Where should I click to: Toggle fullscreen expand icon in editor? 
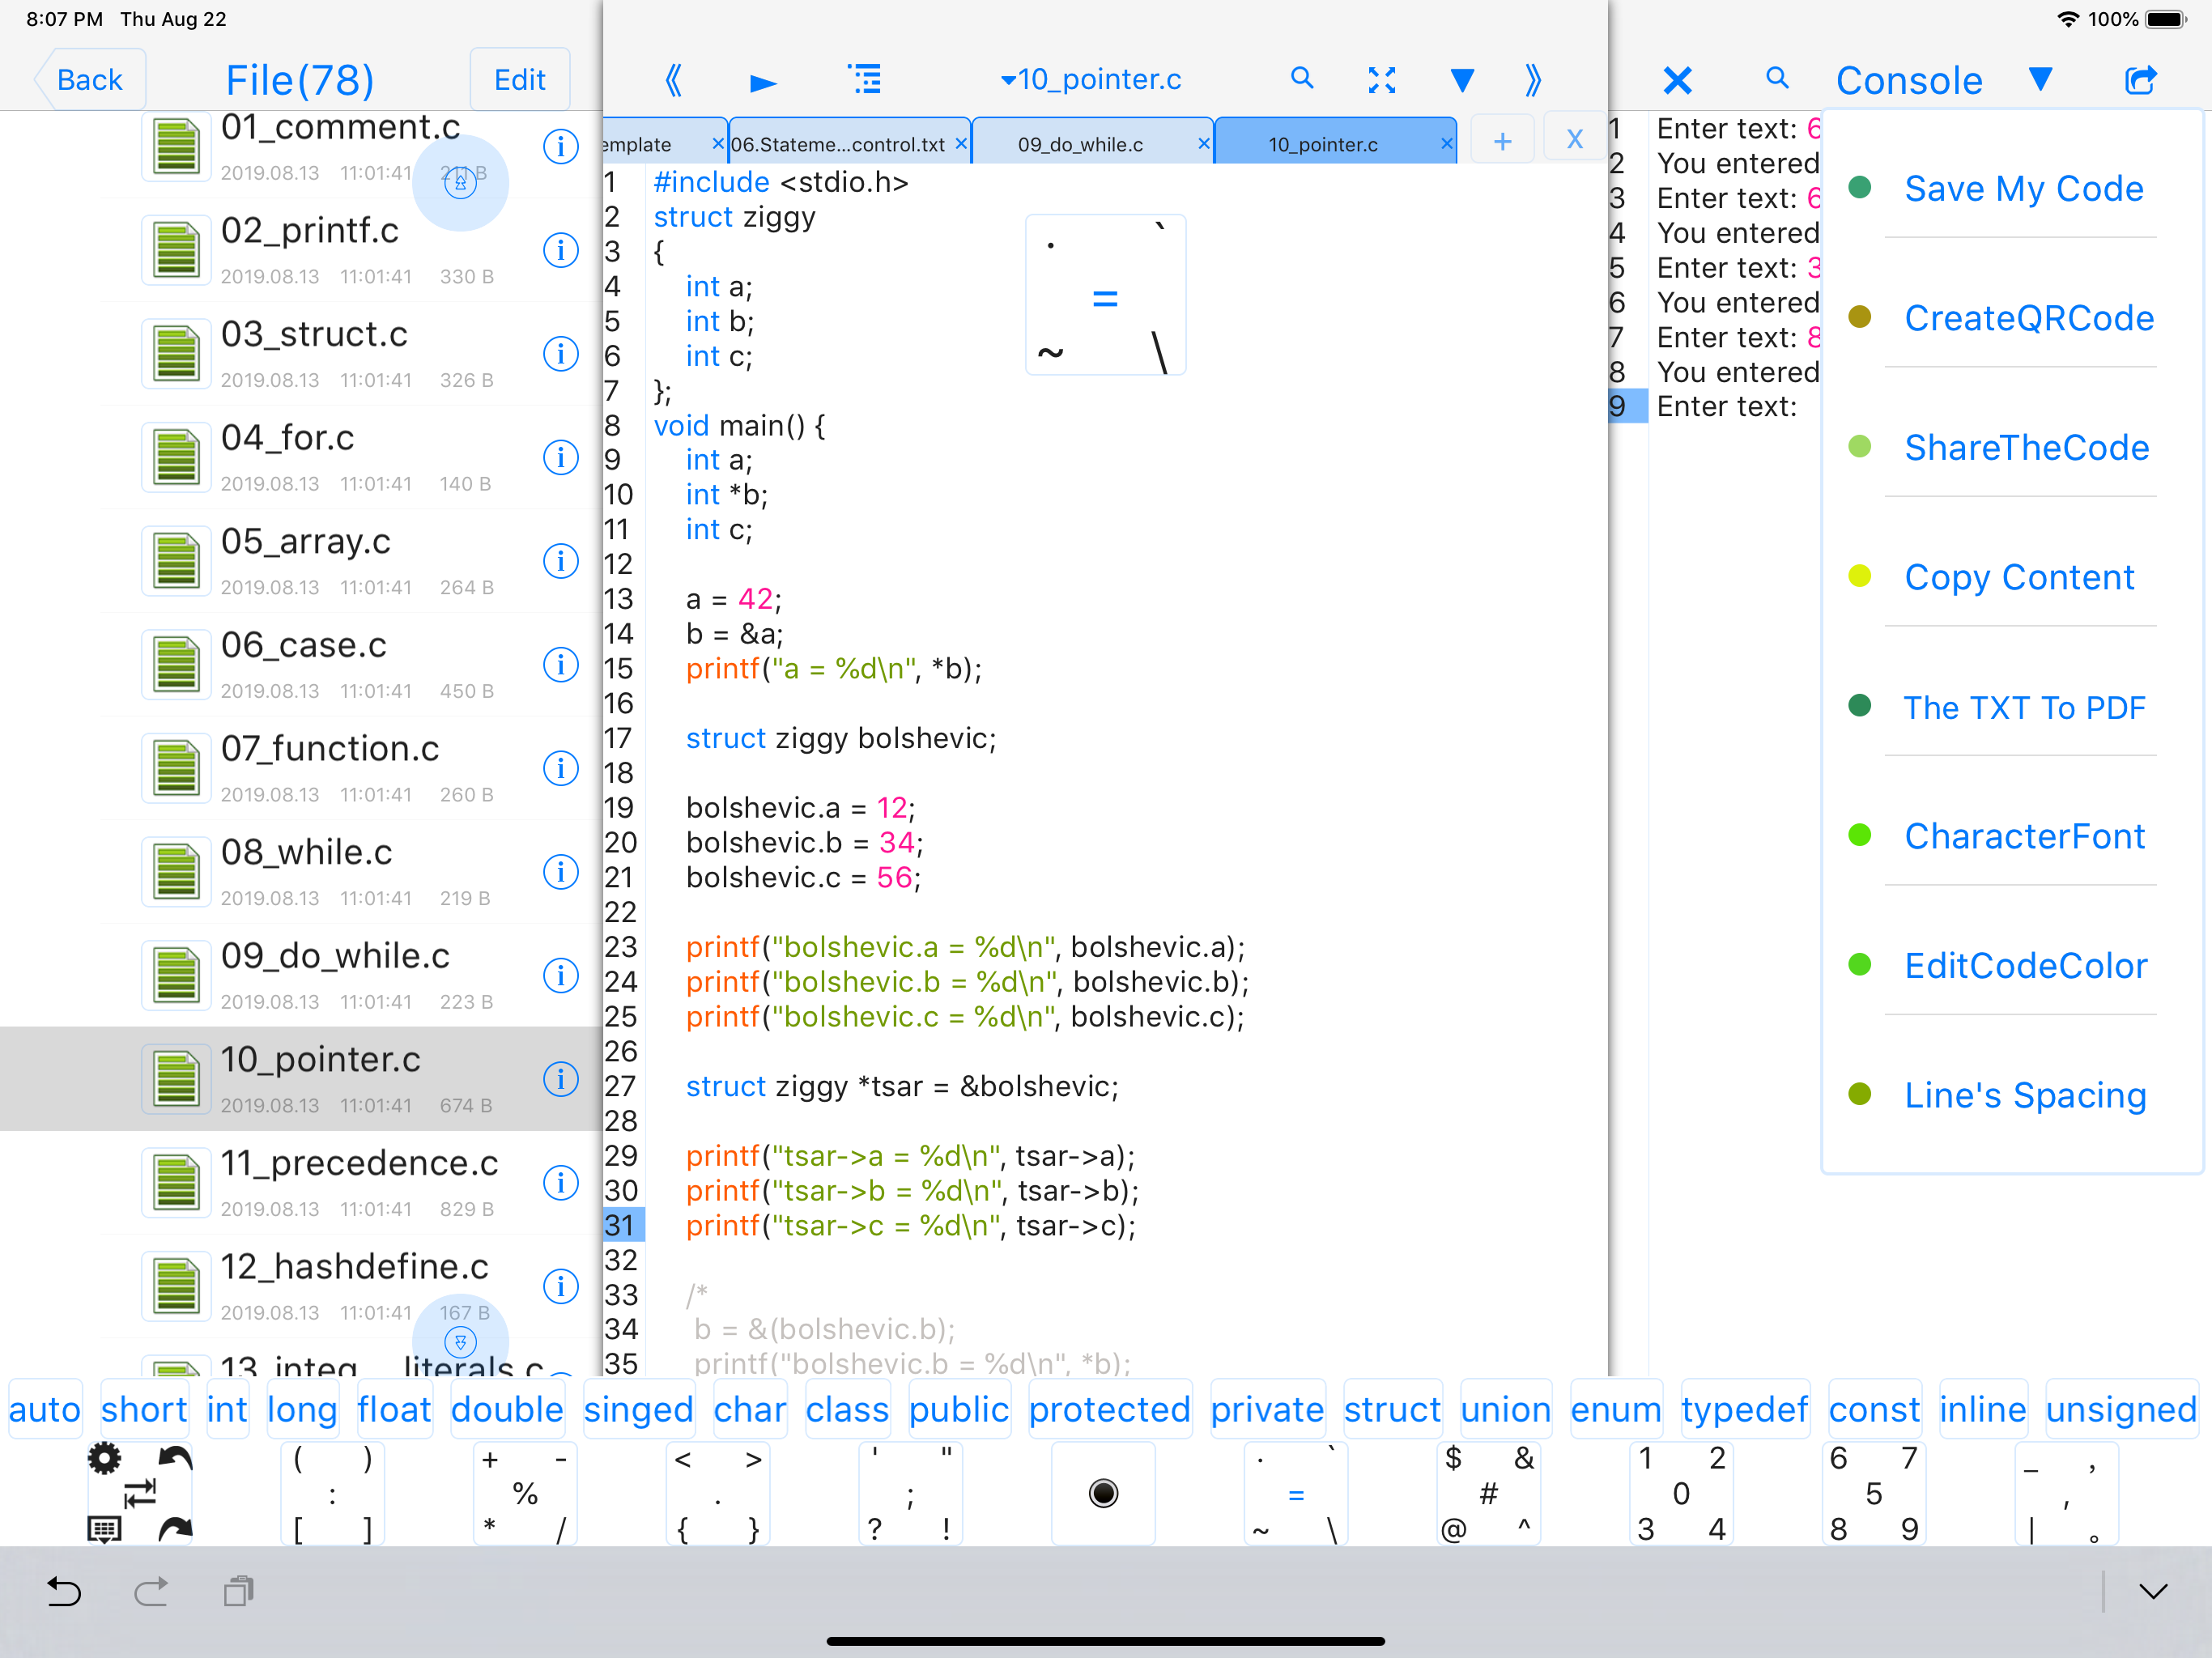point(1381,80)
